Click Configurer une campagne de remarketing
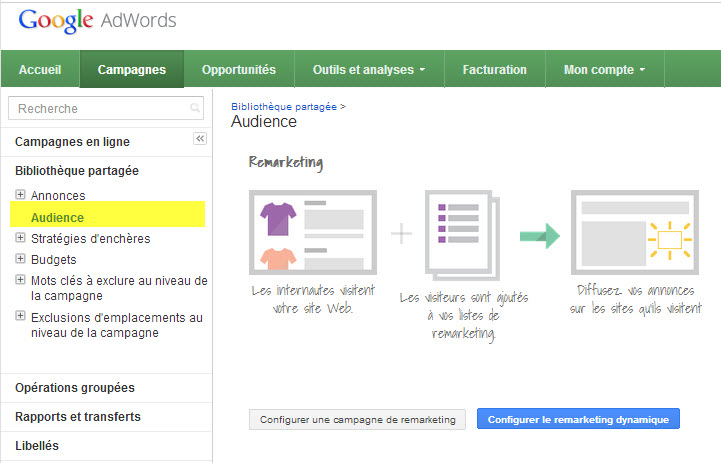Image resolution: width=721 pixels, height=463 pixels. [357, 419]
